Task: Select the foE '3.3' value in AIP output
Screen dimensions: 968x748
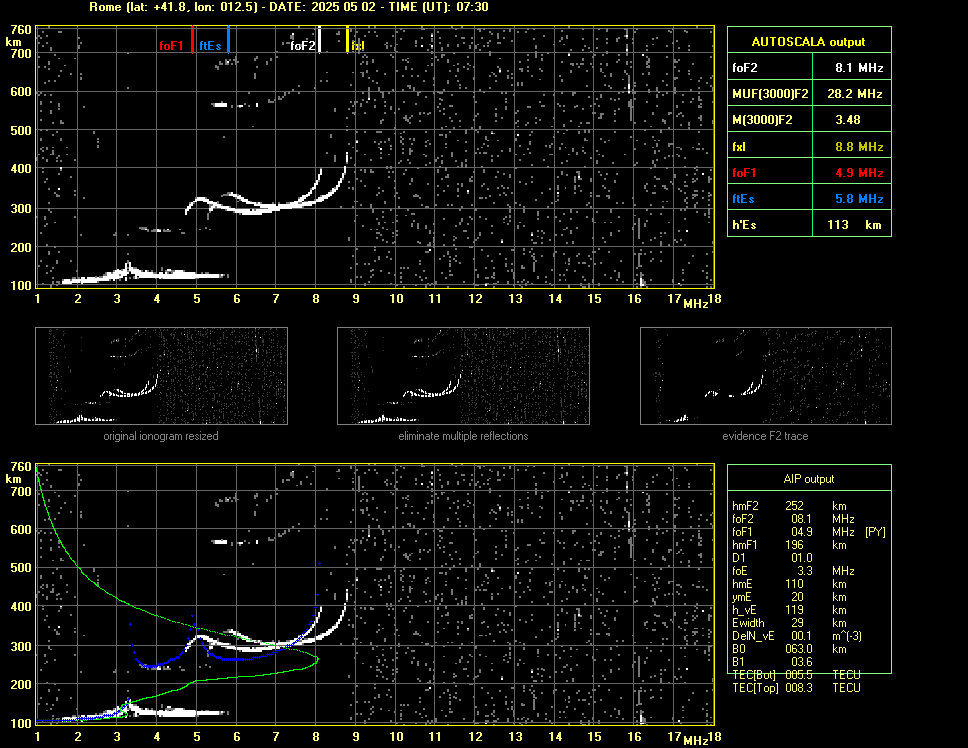Action: click(805, 571)
